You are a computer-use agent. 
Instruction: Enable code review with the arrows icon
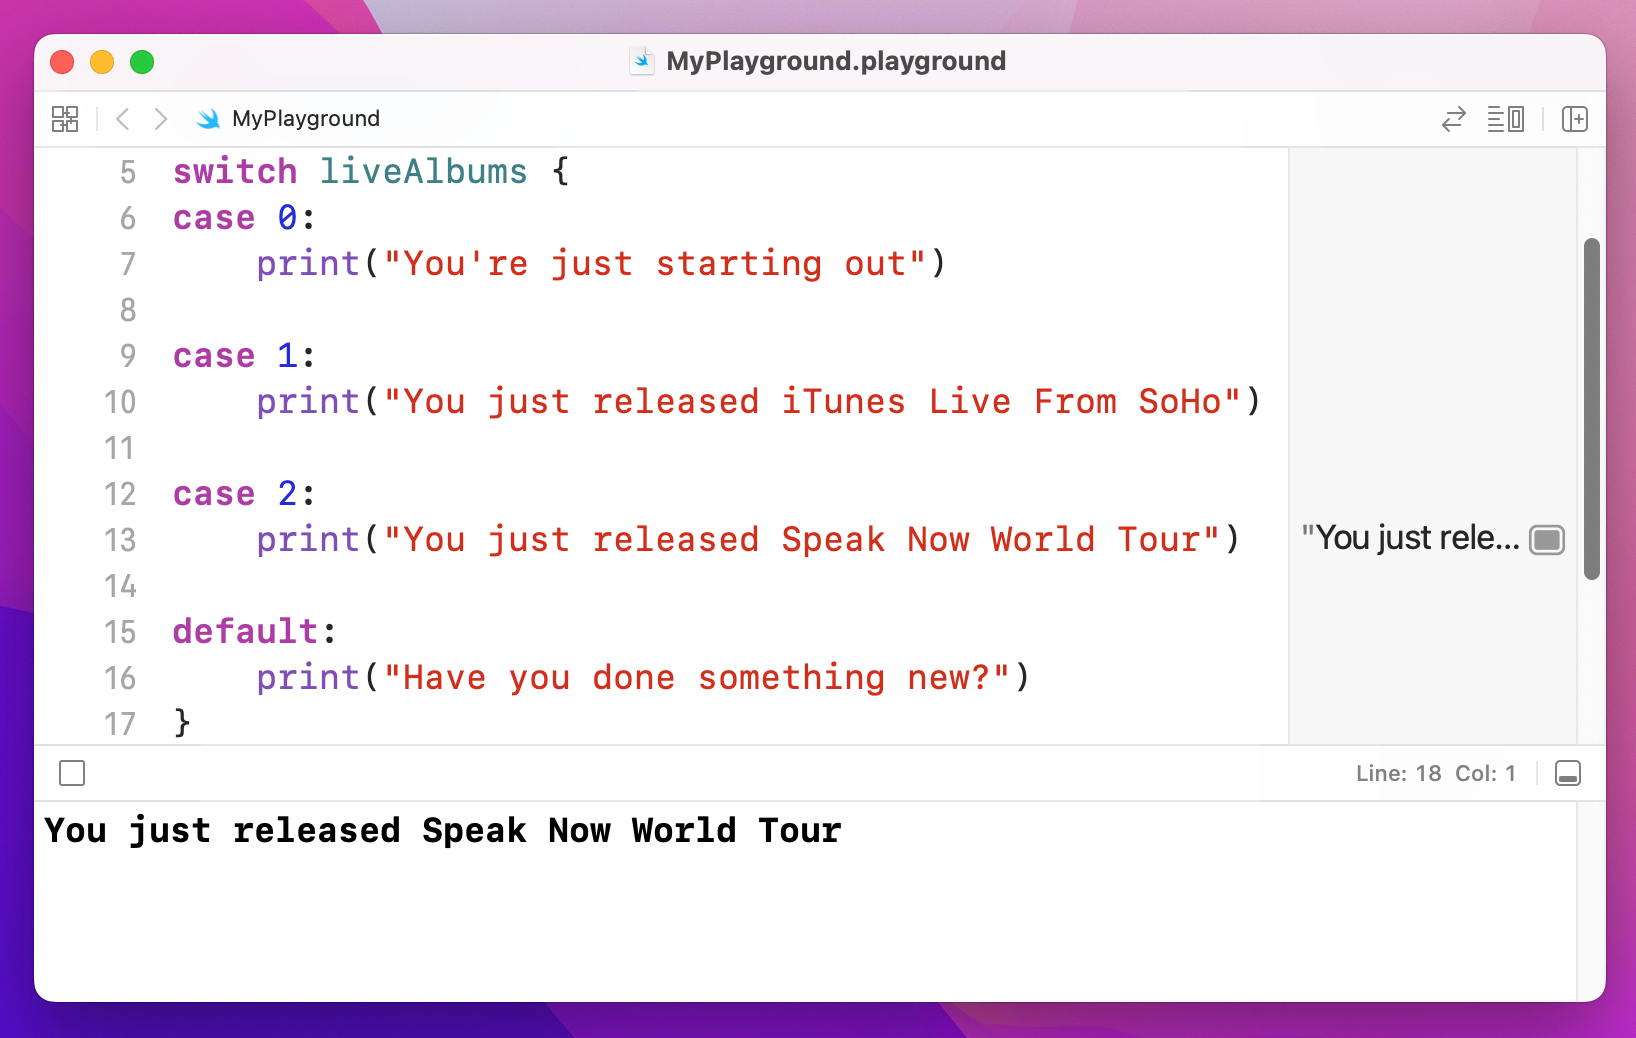pyautogui.click(x=1453, y=119)
